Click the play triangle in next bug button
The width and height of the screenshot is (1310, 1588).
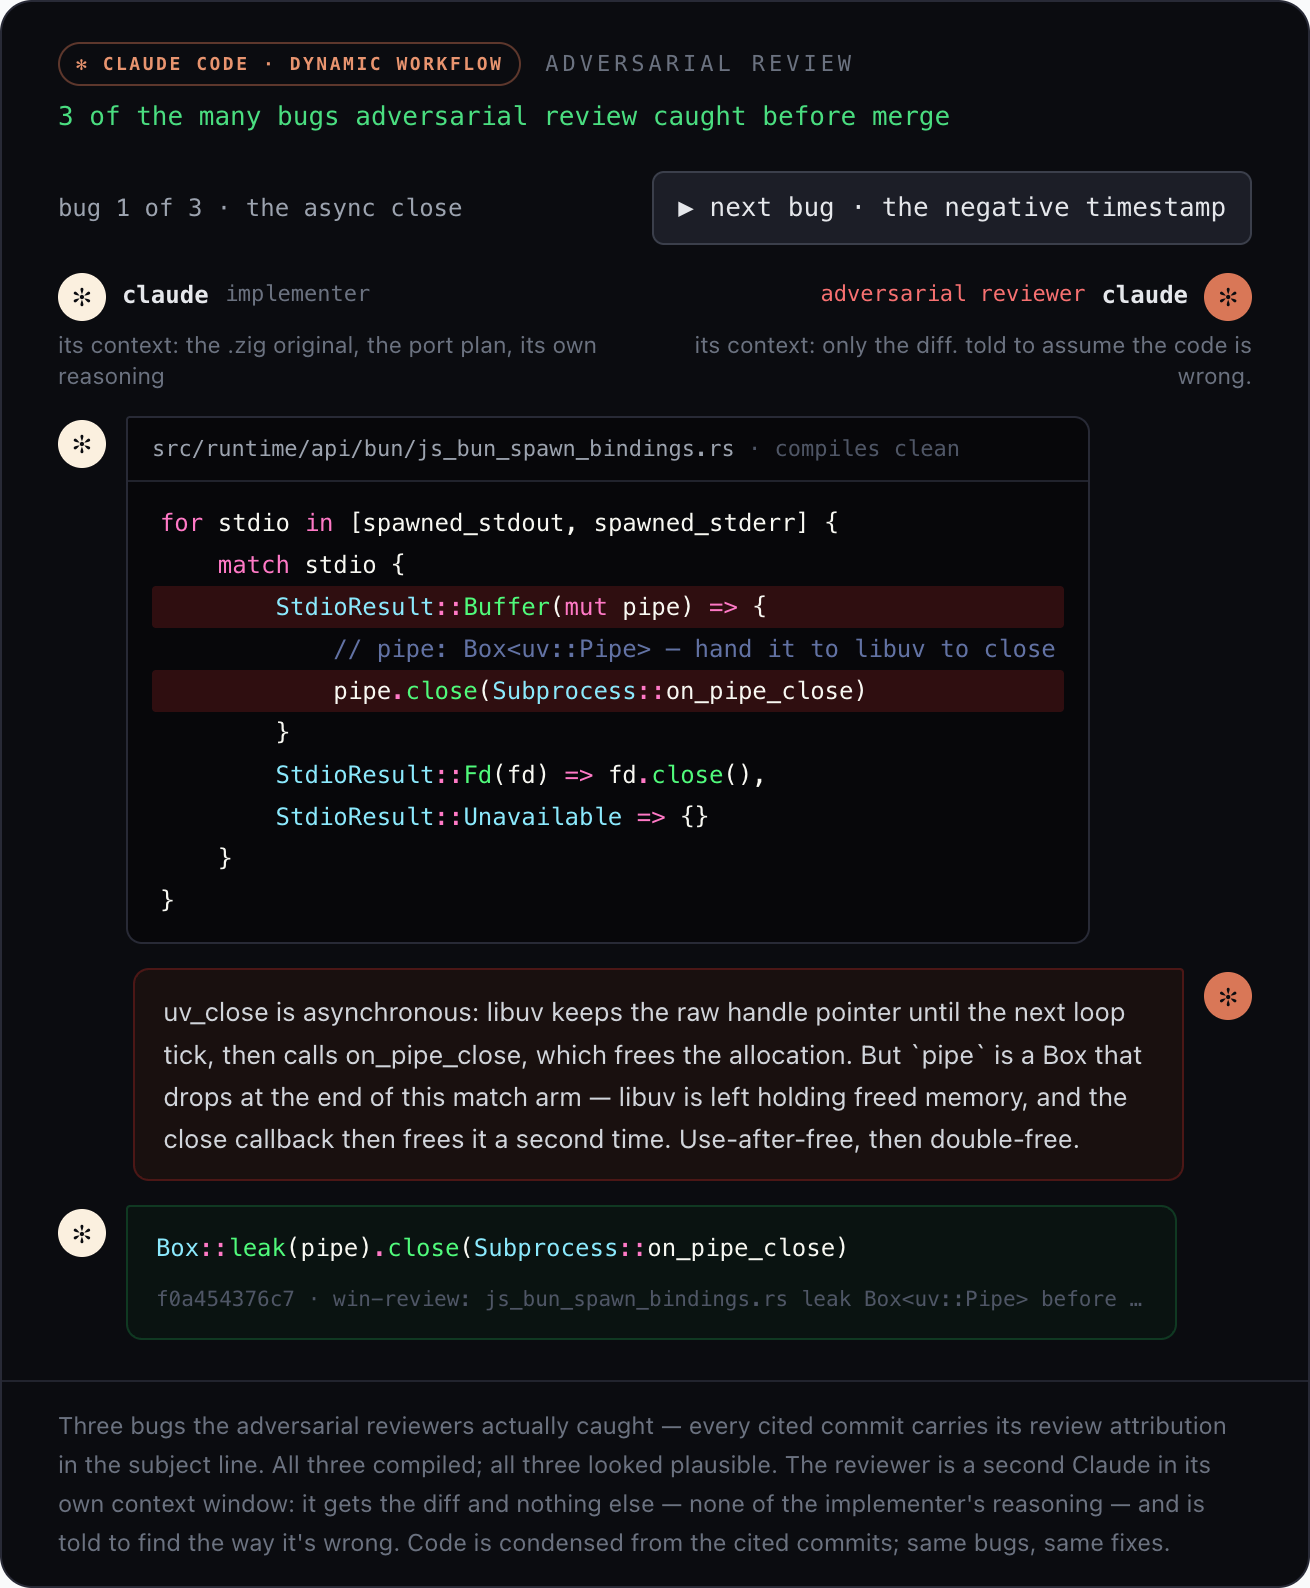coord(686,208)
